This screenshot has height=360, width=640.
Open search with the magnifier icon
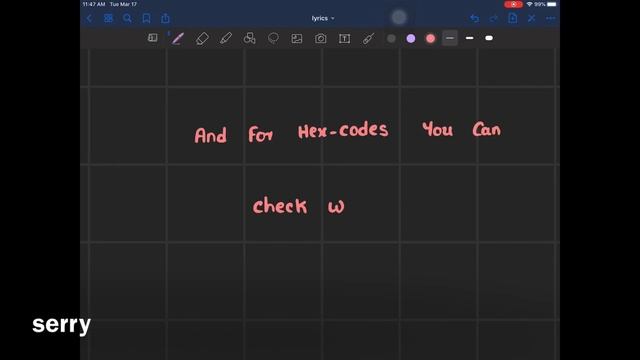[127, 18]
